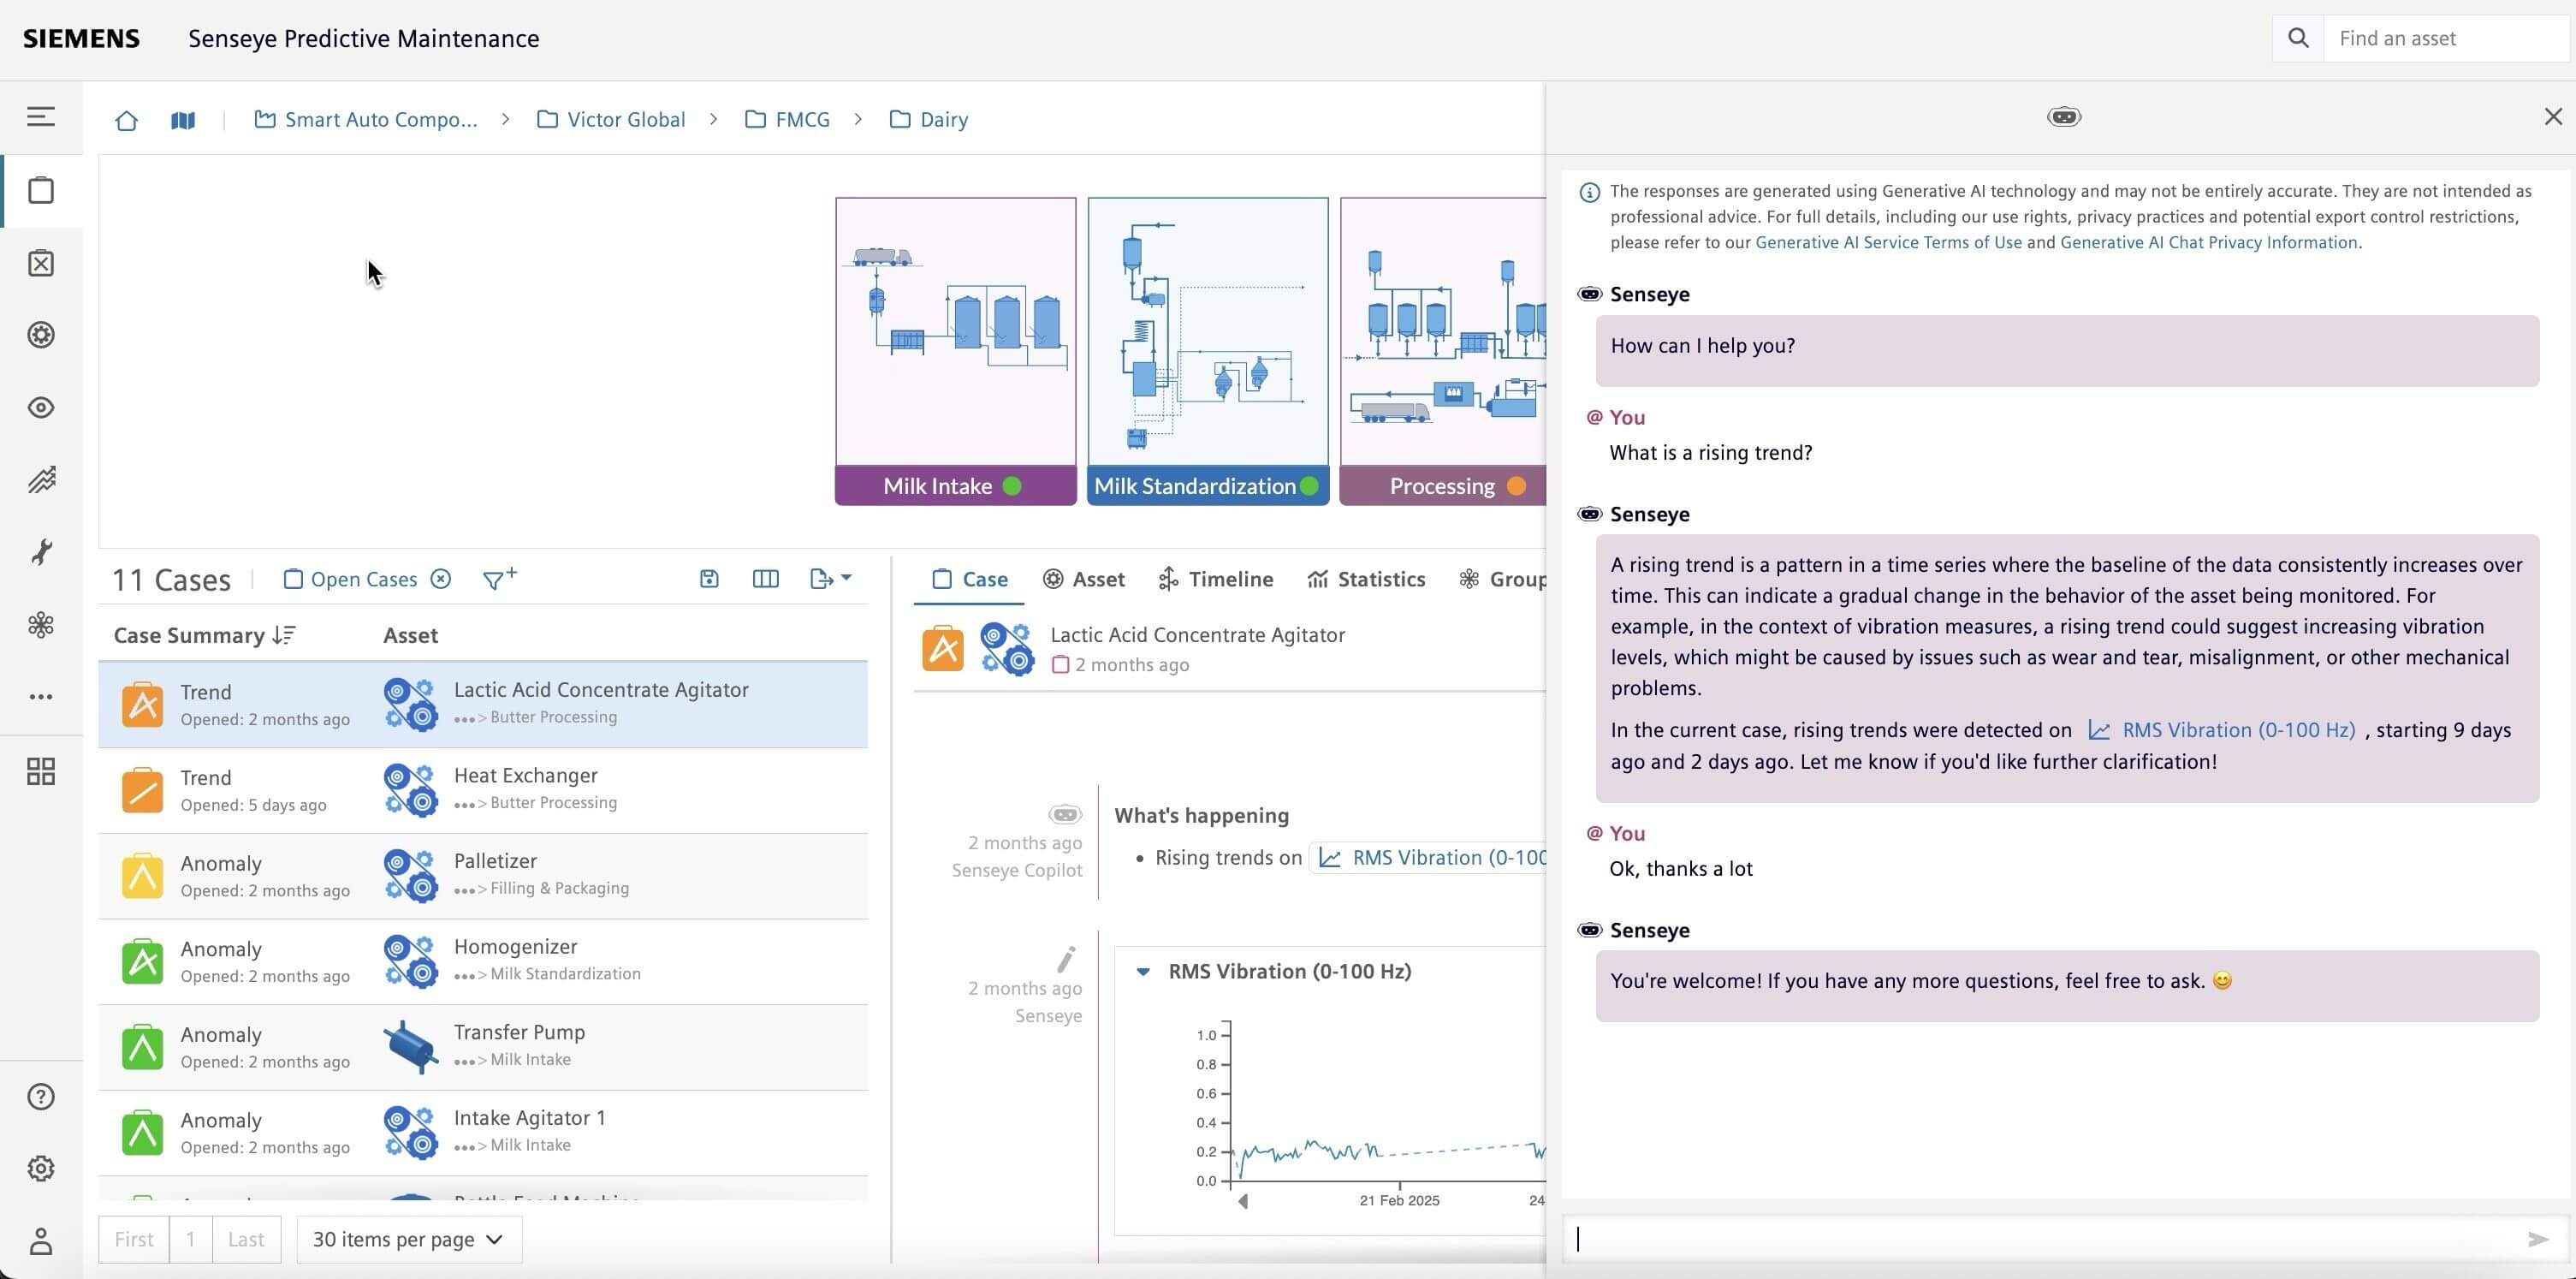Toggle the hamburger navigation menu
The height and width of the screenshot is (1279, 2576).
pyautogui.click(x=41, y=117)
